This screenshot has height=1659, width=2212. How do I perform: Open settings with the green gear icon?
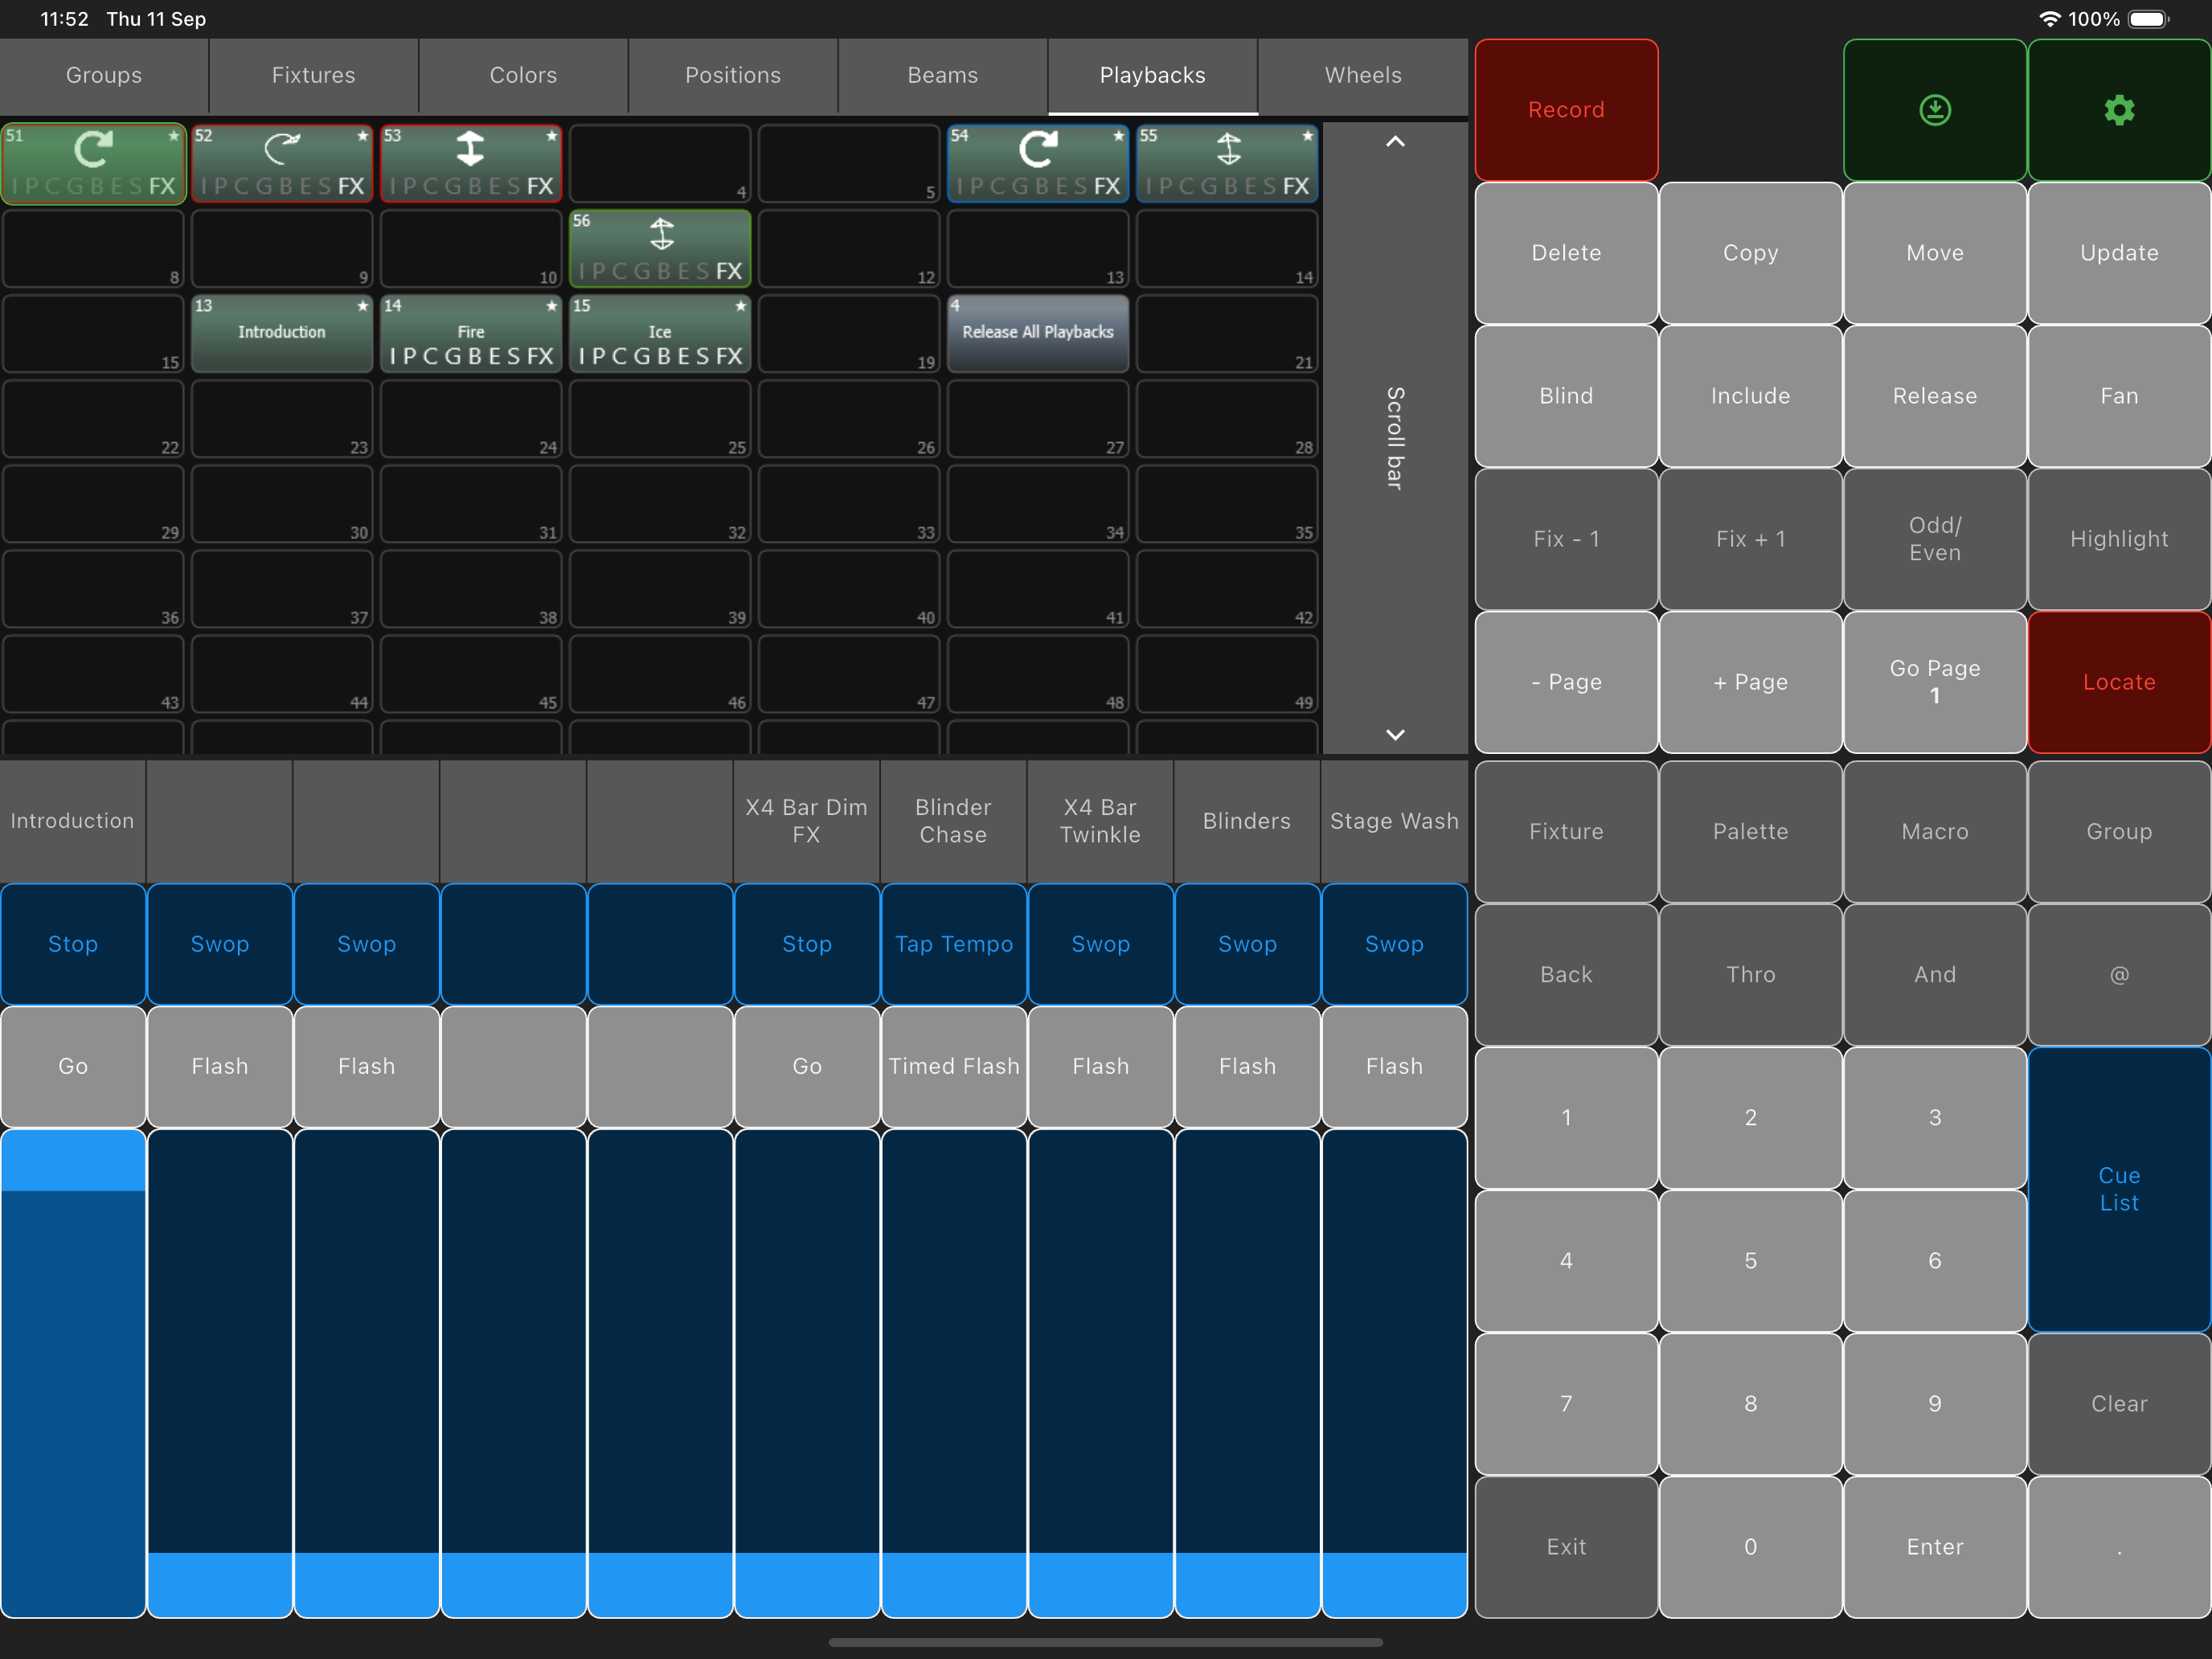(x=2119, y=110)
